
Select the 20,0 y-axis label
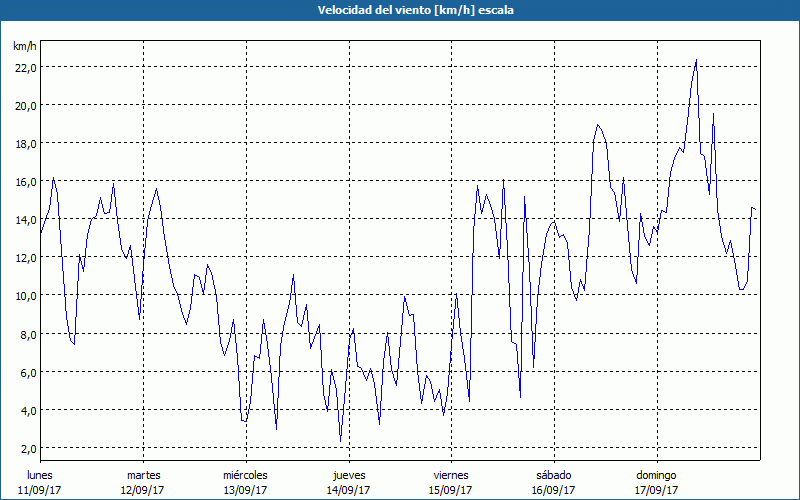click(25, 105)
